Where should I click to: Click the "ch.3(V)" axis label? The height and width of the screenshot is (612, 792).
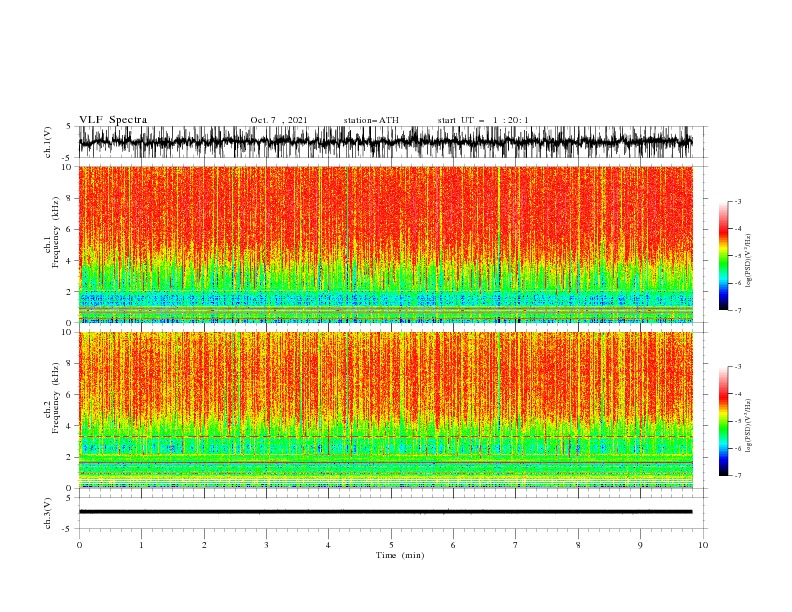click(48, 513)
